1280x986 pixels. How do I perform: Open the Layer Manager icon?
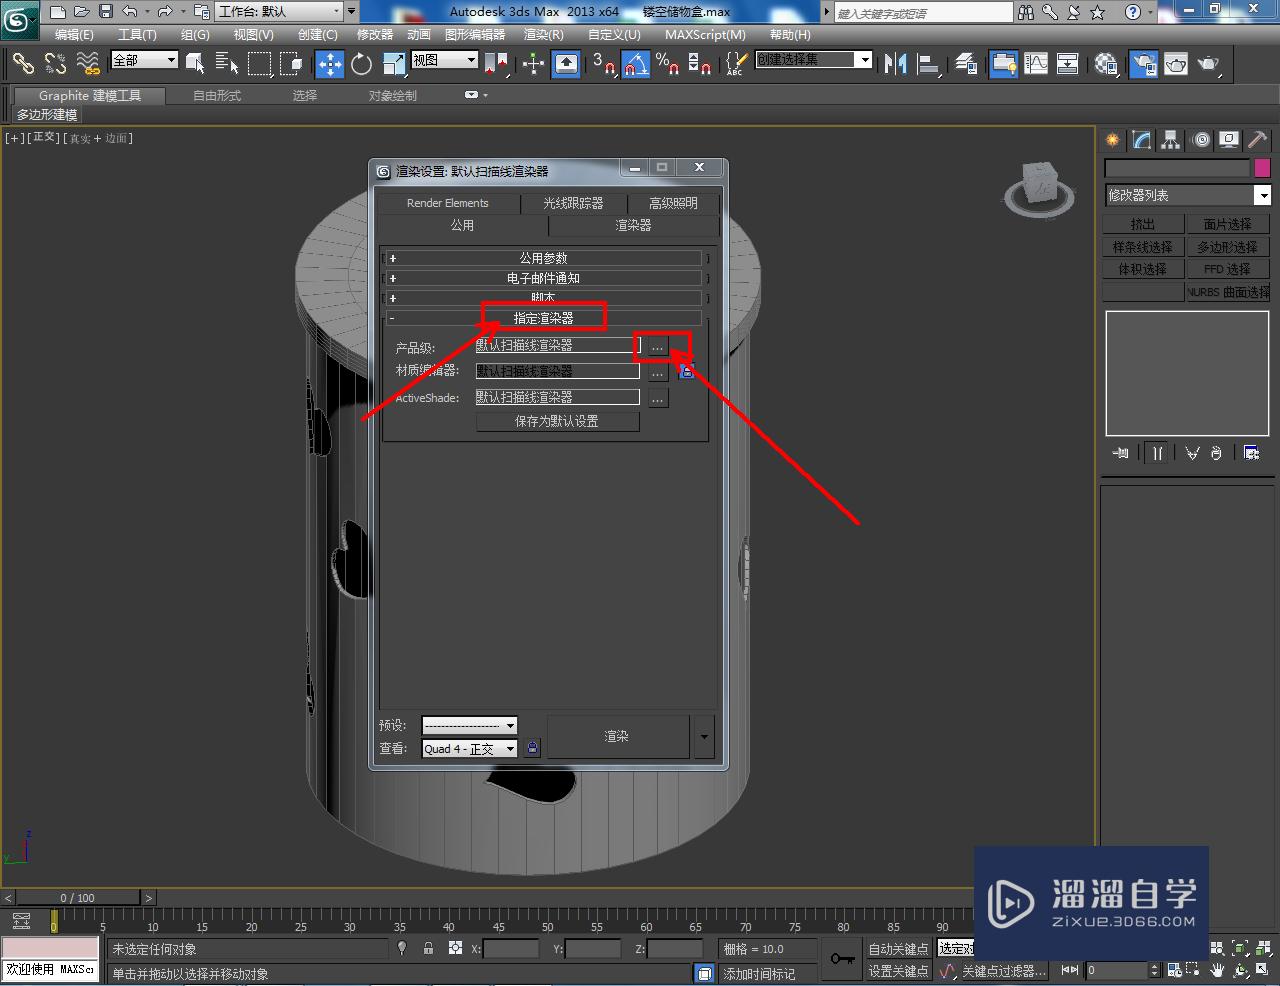[x=966, y=64]
